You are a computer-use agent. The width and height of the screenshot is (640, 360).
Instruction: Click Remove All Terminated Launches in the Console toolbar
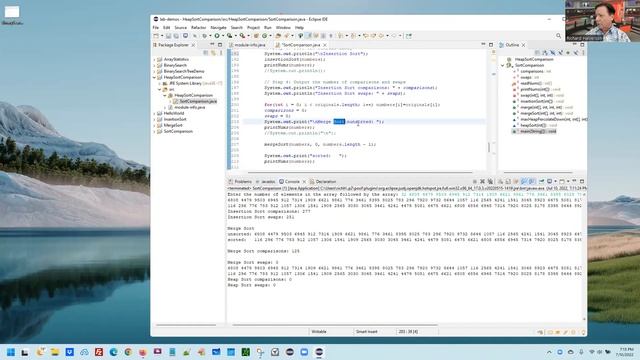[491, 181]
